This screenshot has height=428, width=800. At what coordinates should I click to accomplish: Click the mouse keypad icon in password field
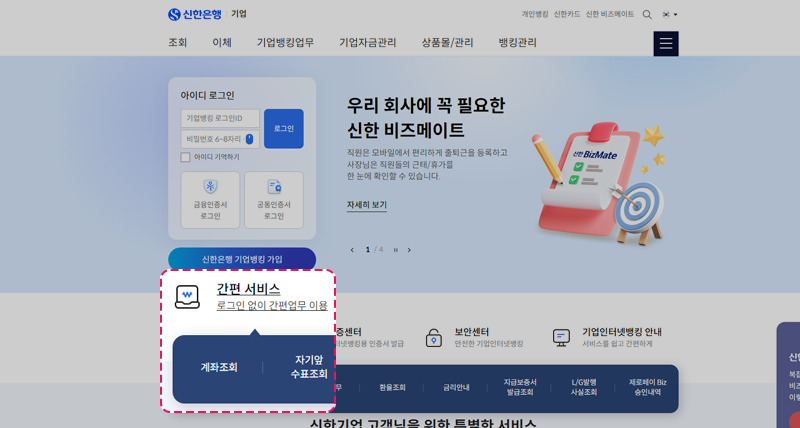point(249,139)
